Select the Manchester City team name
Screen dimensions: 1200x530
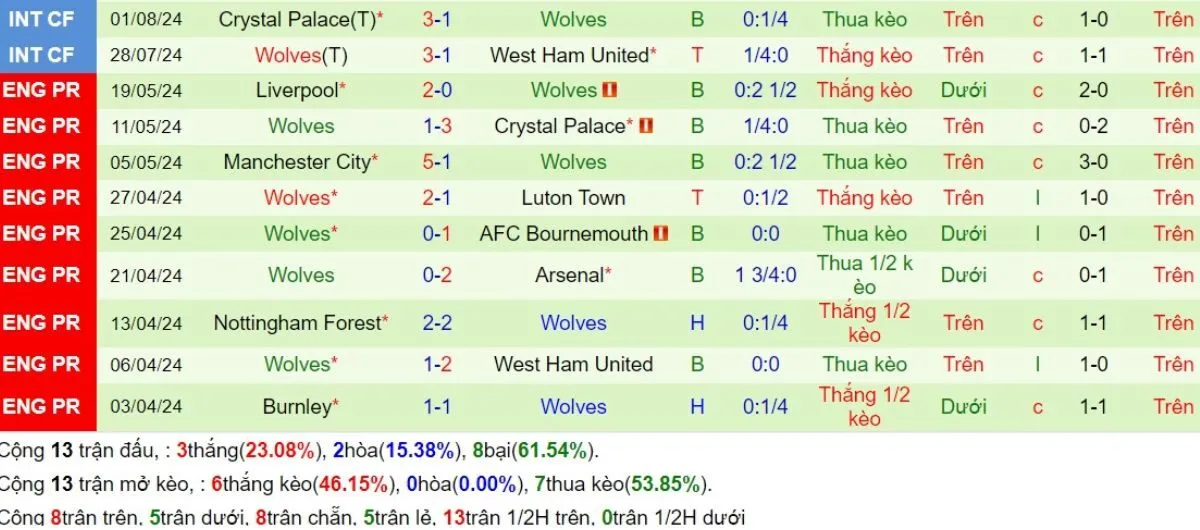point(297,162)
